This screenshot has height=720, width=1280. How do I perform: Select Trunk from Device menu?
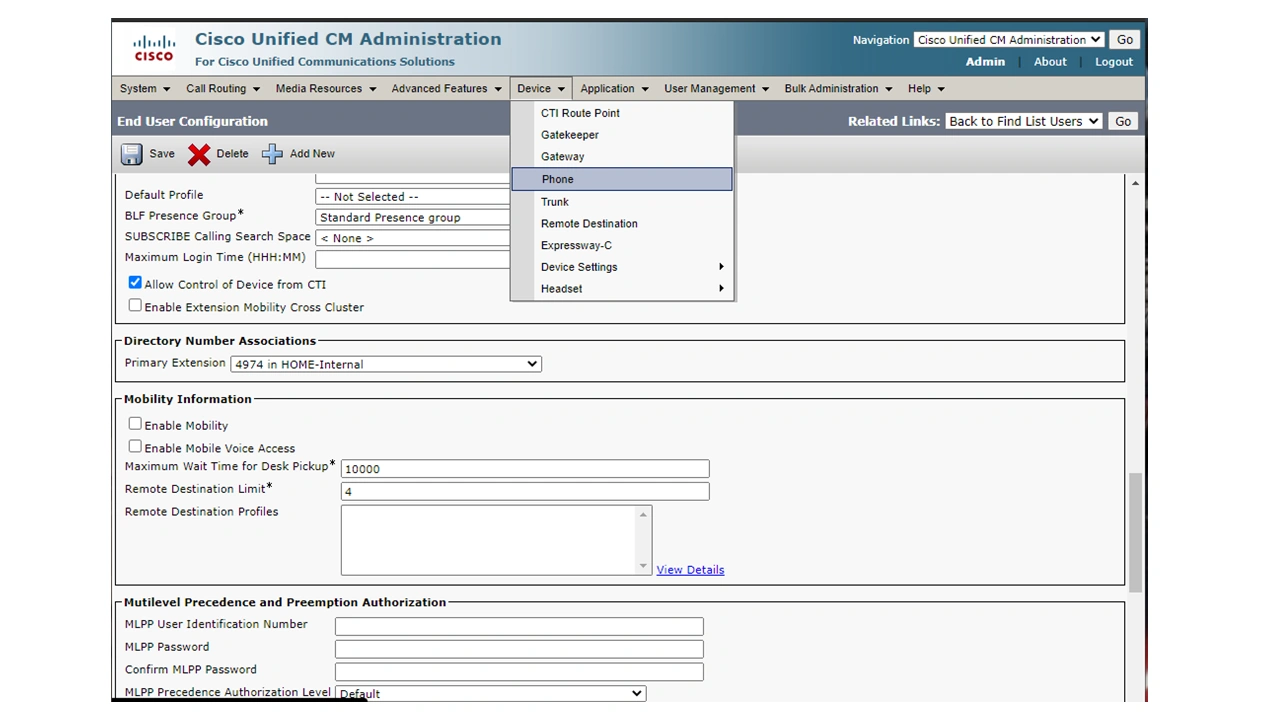[x=622, y=202]
